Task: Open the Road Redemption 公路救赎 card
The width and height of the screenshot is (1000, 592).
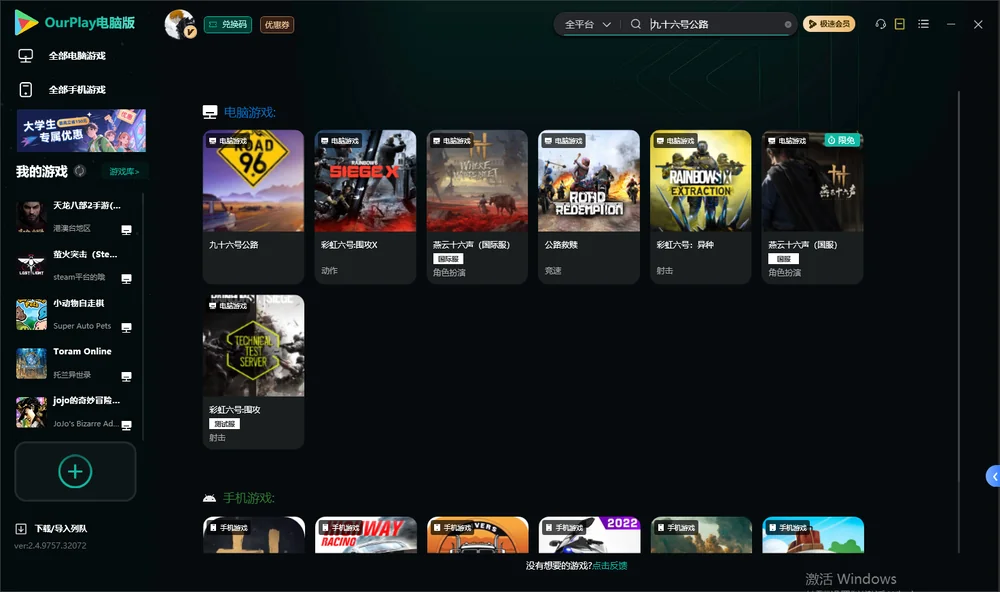Action: [x=589, y=207]
